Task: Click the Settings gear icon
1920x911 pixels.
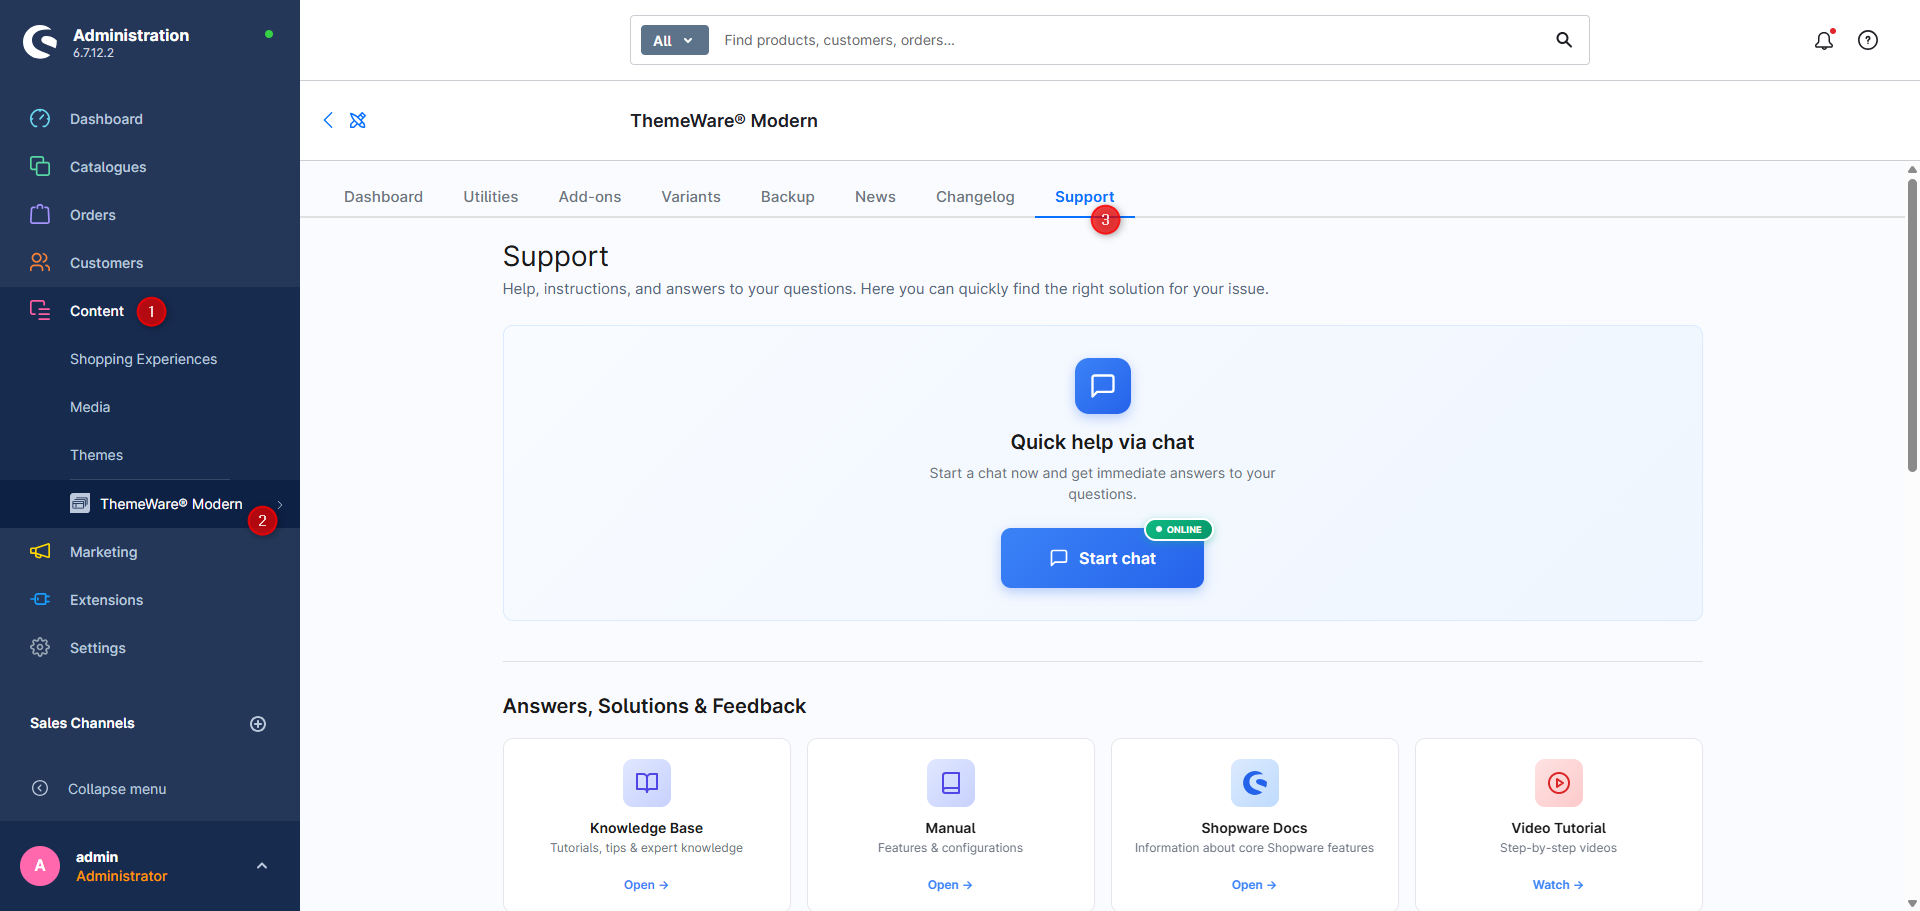Action: (x=40, y=648)
